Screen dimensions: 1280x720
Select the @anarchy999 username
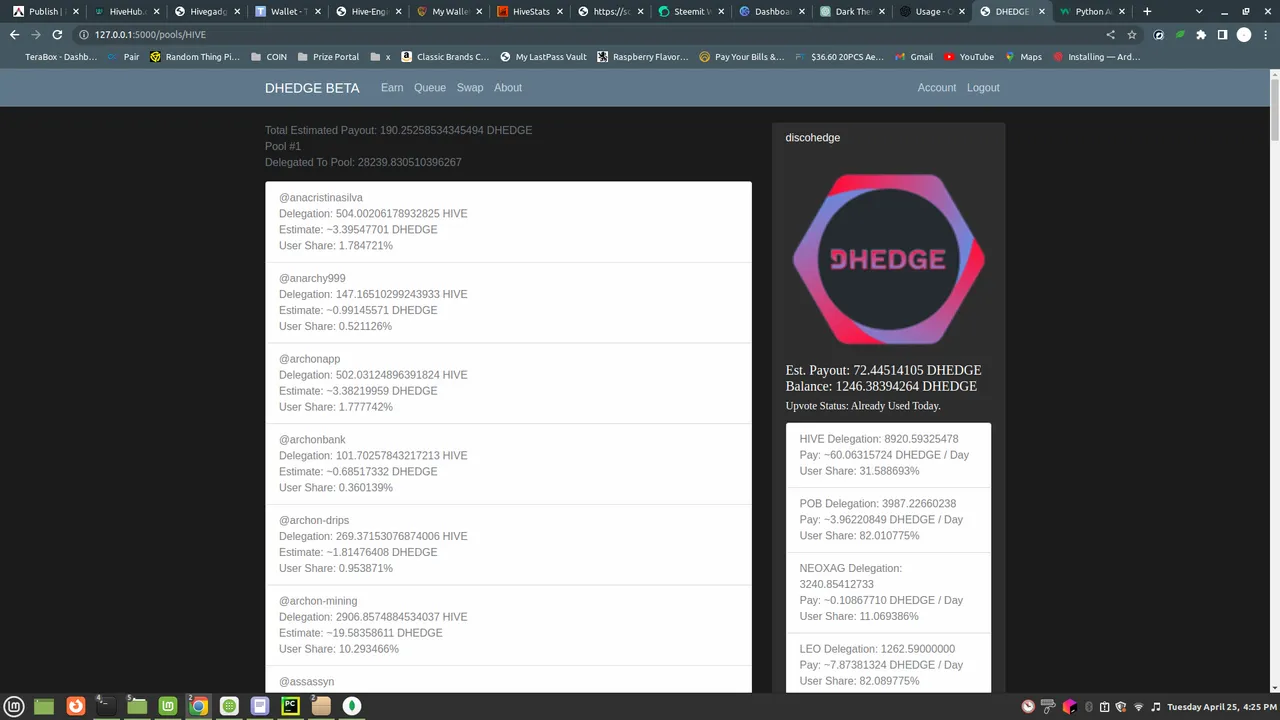[312, 278]
